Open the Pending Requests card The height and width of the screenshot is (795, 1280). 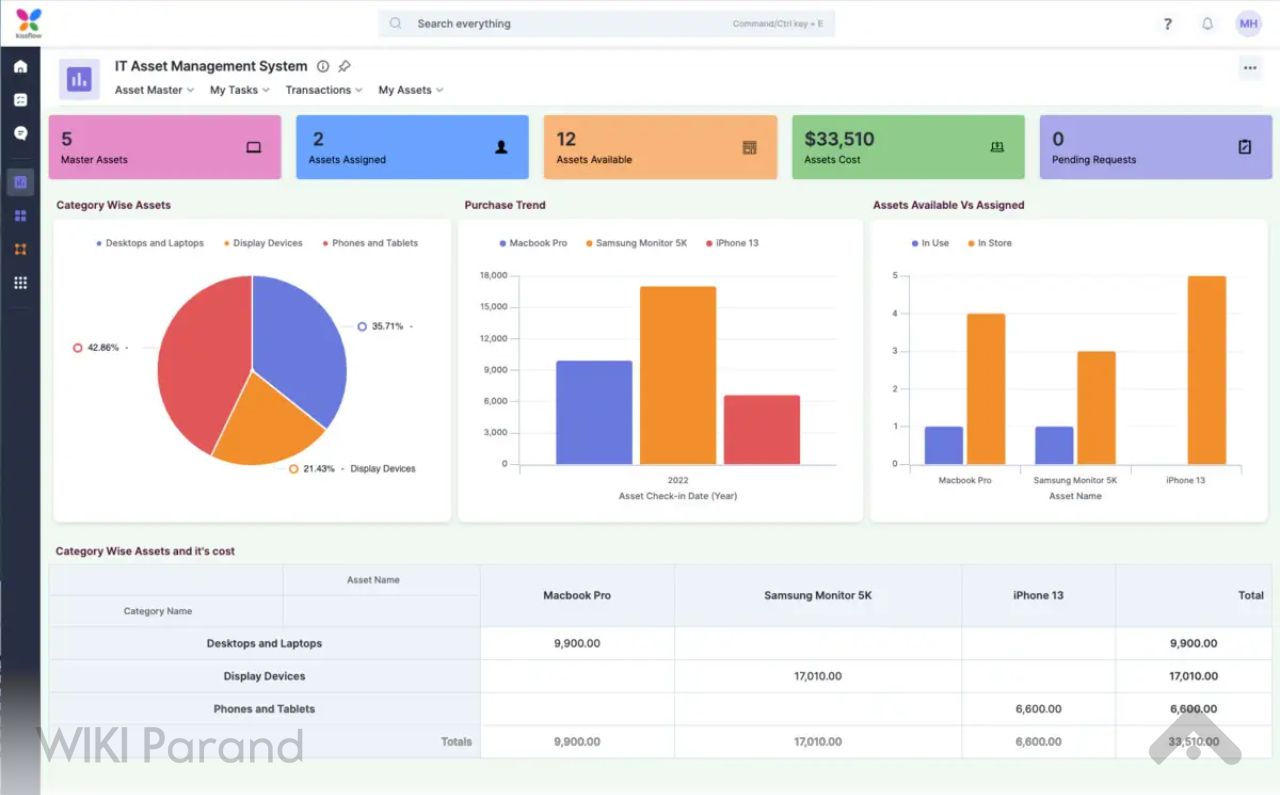tap(1155, 147)
